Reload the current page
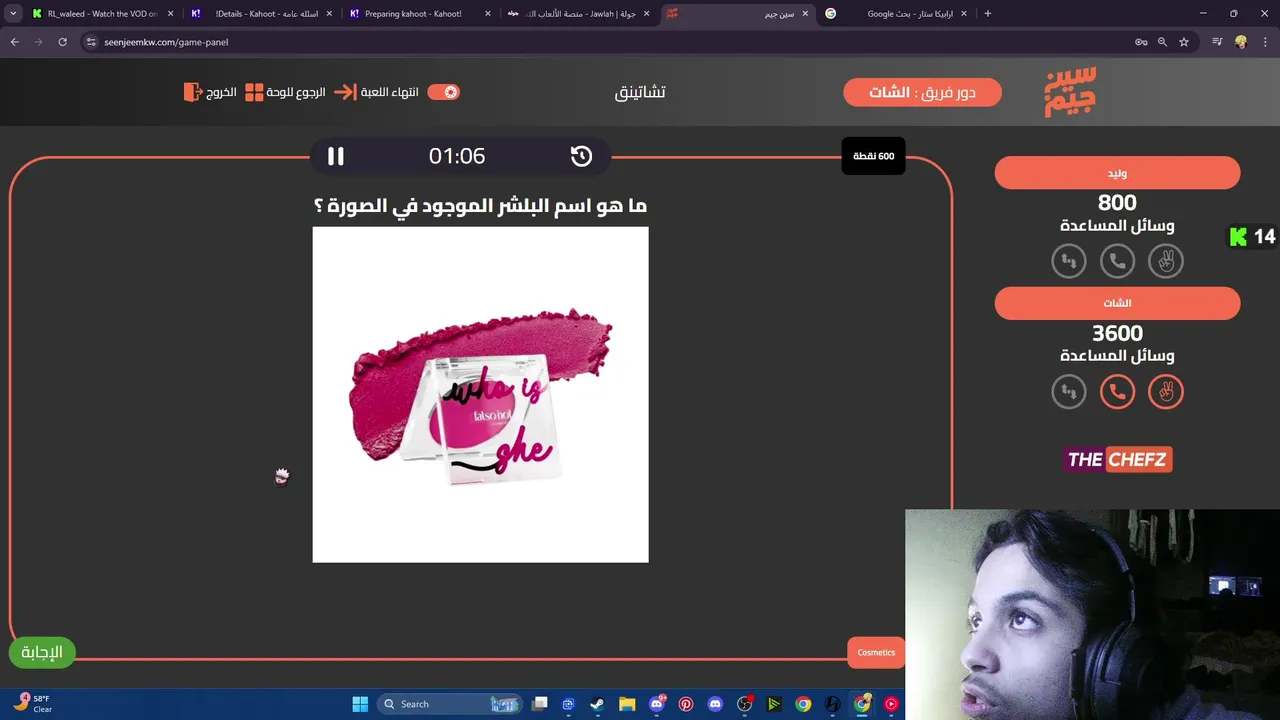This screenshot has height=720, width=1280. click(62, 42)
